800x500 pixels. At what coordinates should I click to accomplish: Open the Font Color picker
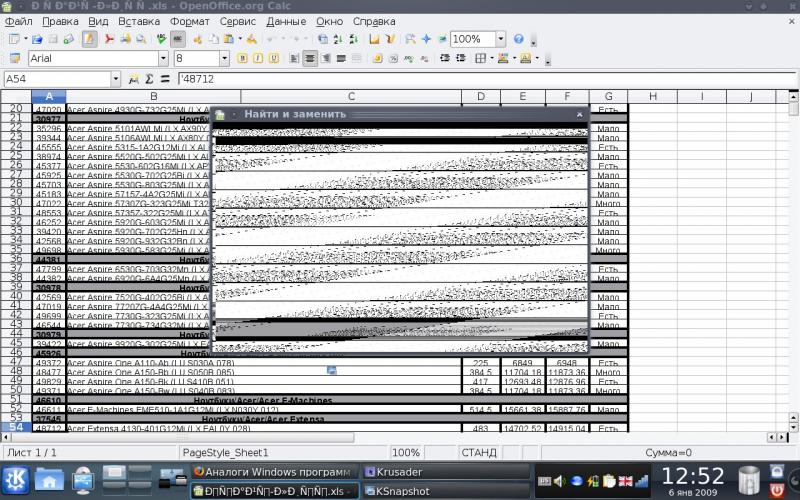pyautogui.click(x=526, y=58)
